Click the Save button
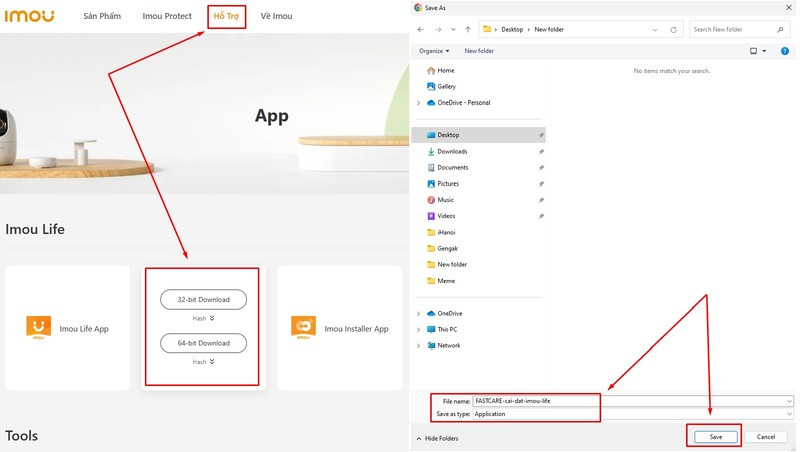Viewport: 800px width, 452px height. point(716,437)
